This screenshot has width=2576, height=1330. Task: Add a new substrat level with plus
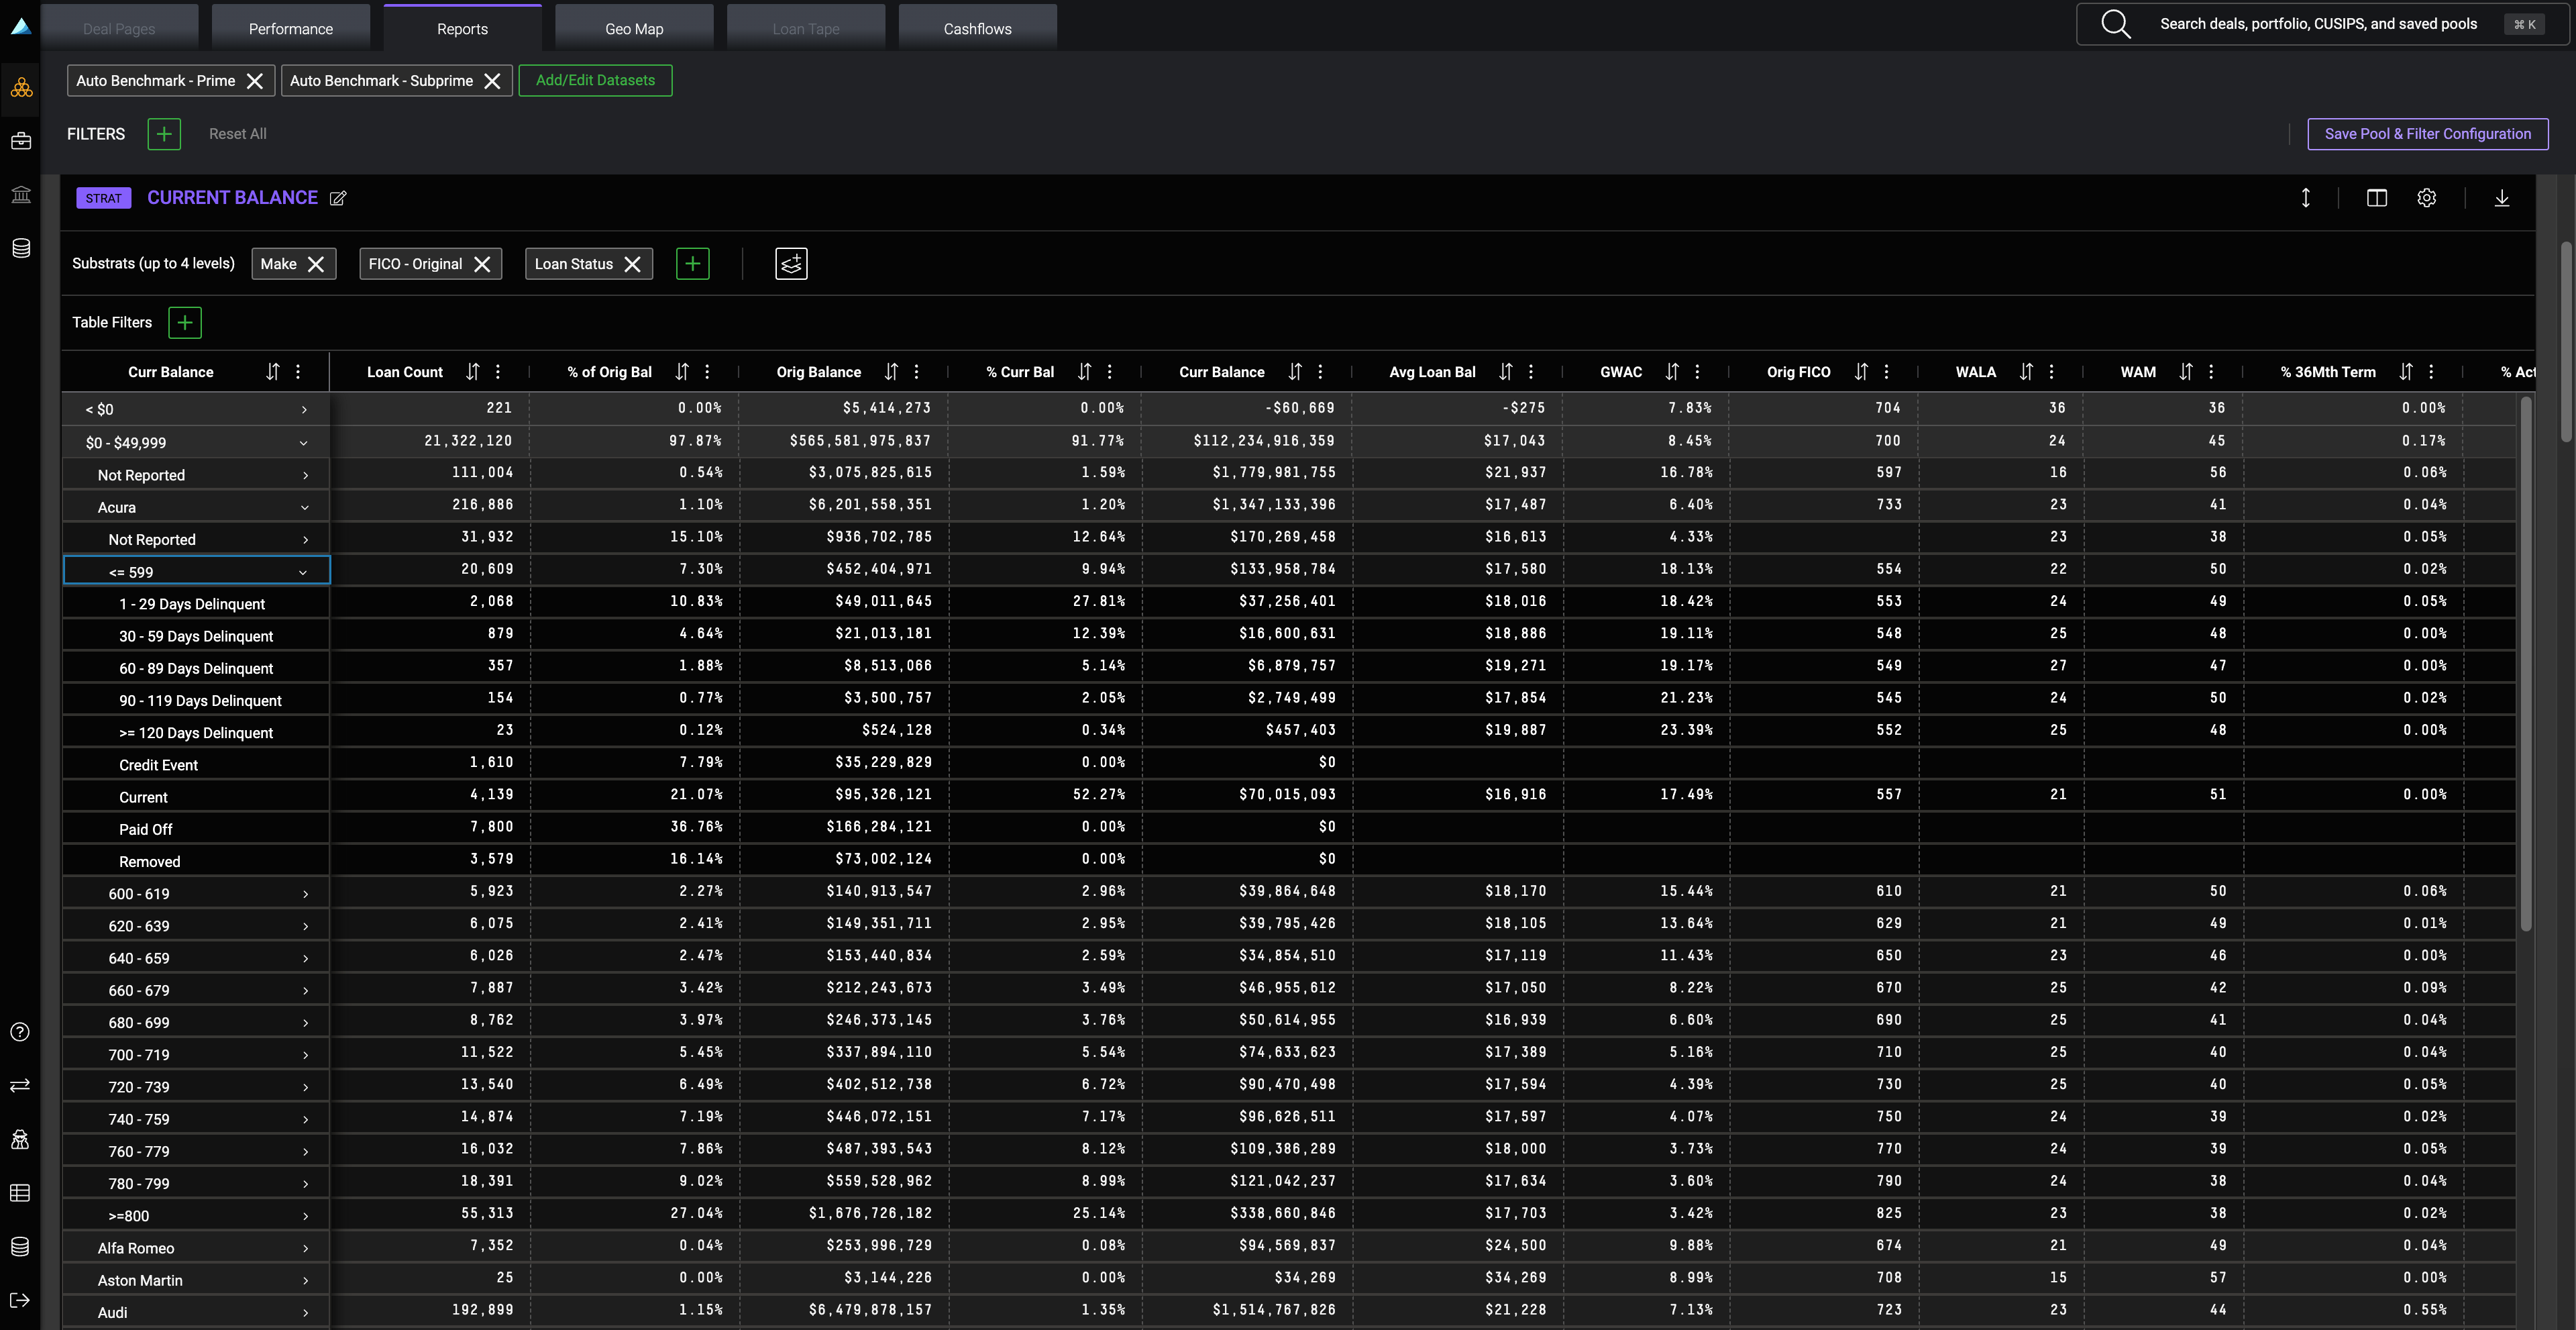coord(692,264)
